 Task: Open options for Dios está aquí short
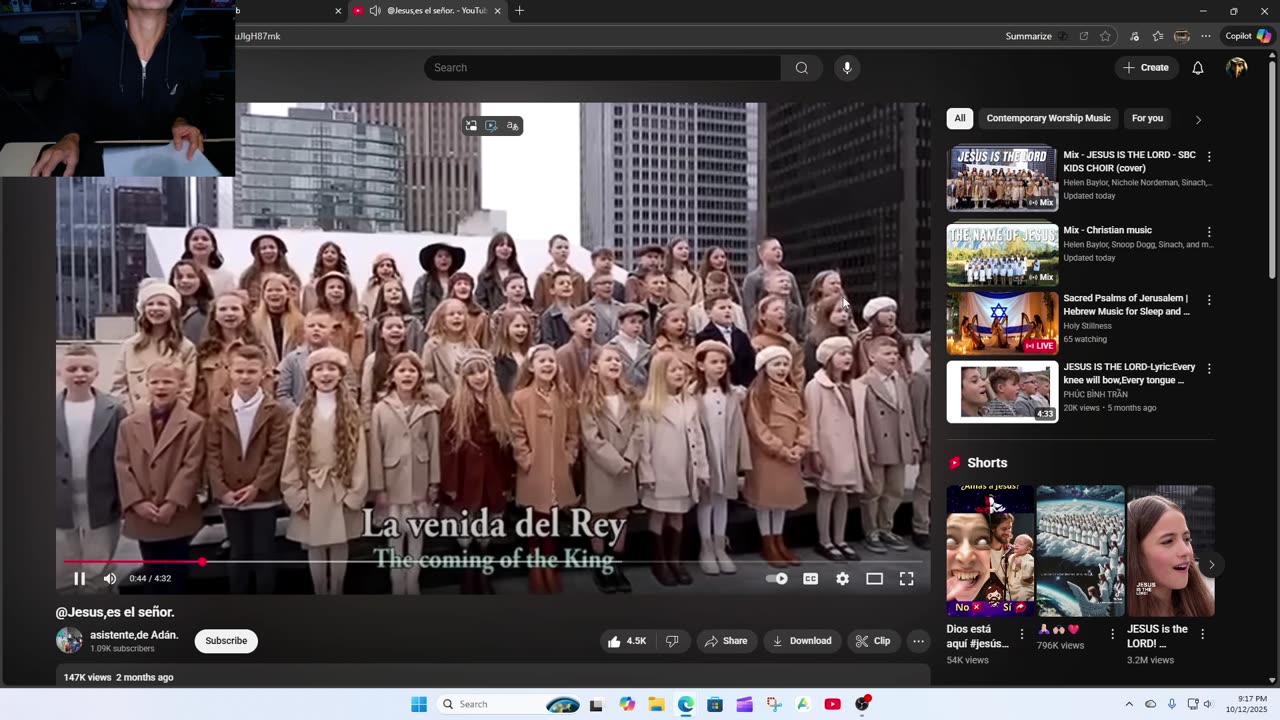point(1021,634)
